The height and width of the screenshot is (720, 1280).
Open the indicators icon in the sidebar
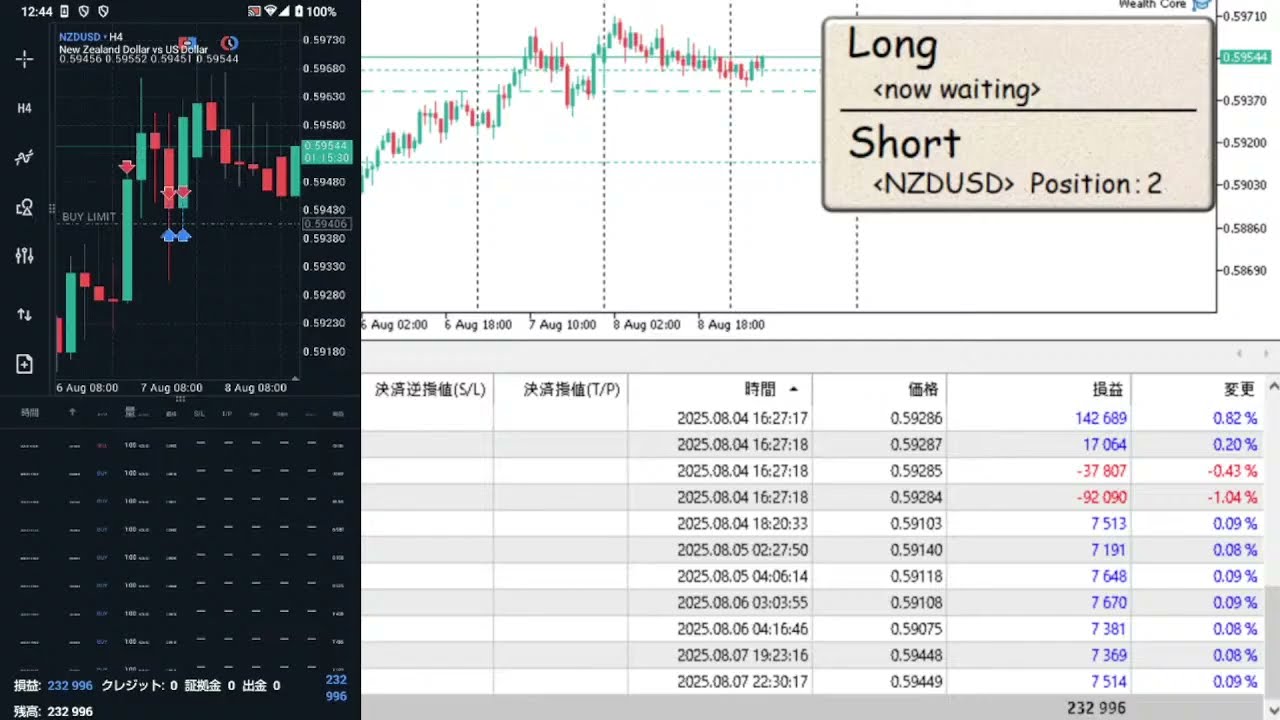click(25, 157)
